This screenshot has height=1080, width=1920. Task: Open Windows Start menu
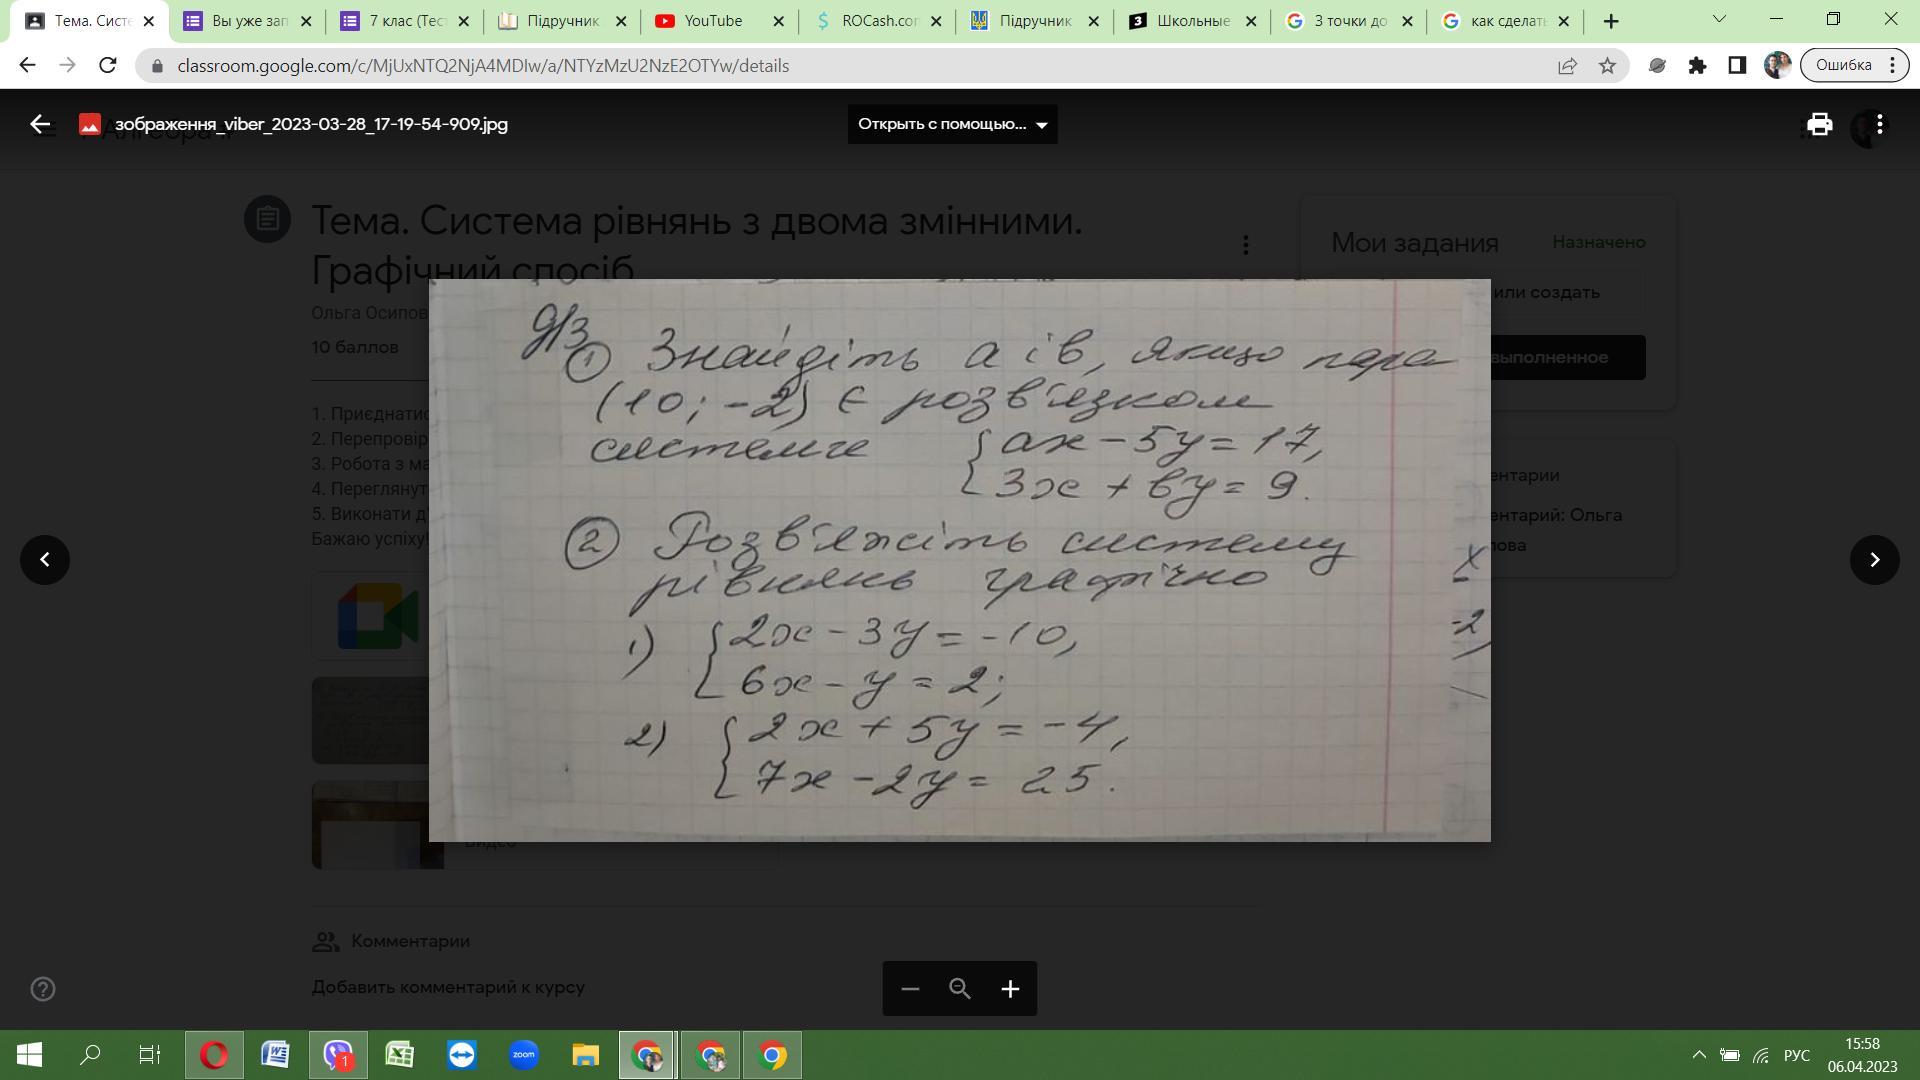(29, 1055)
